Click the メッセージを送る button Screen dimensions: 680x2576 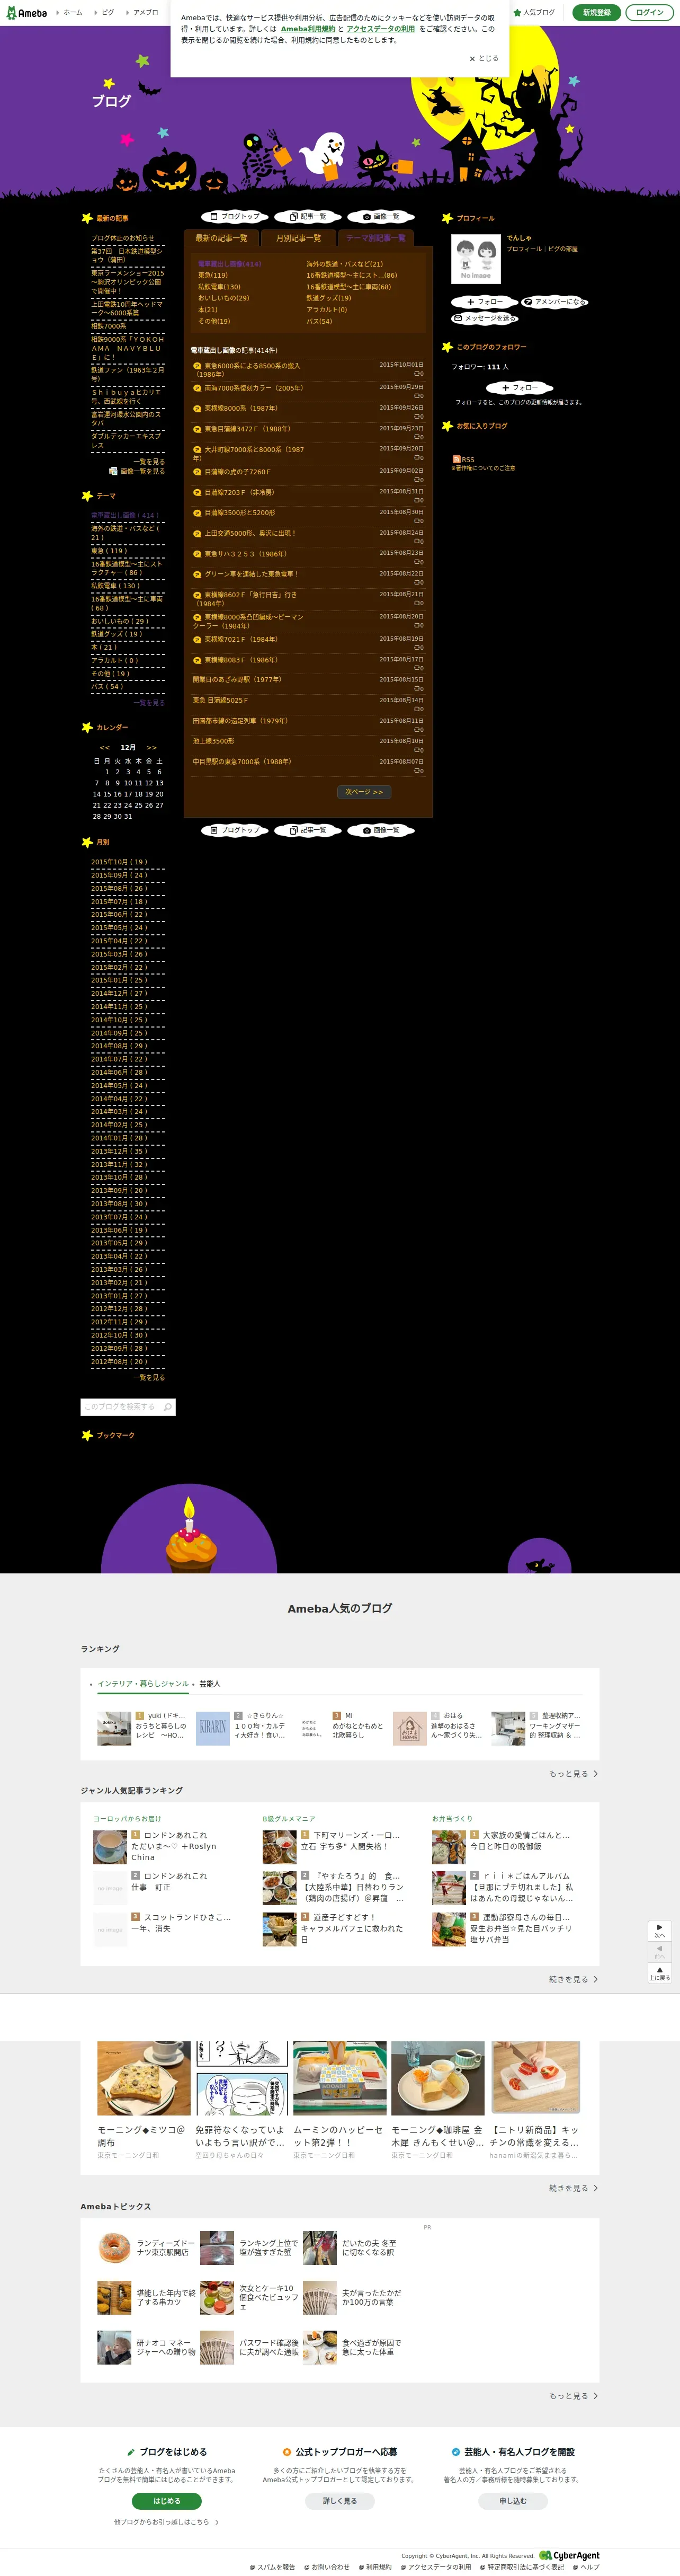(485, 318)
